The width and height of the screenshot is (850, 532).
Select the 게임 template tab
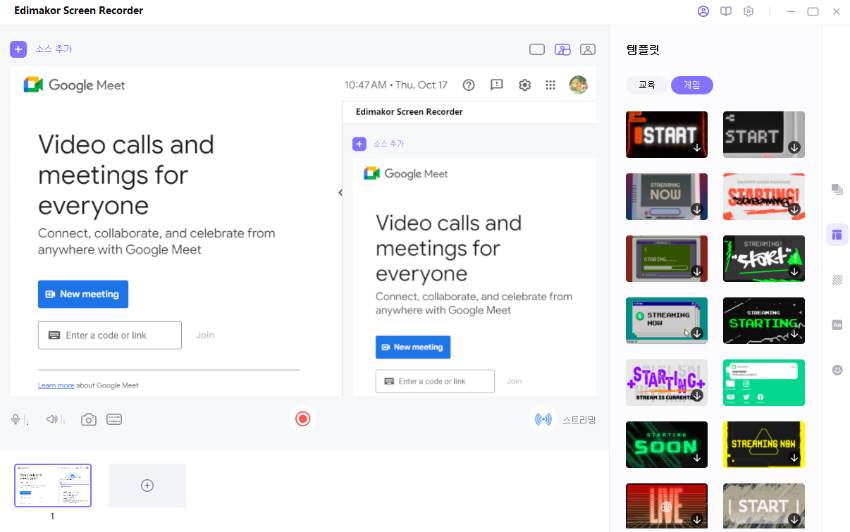pyautogui.click(x=691, y=85)
